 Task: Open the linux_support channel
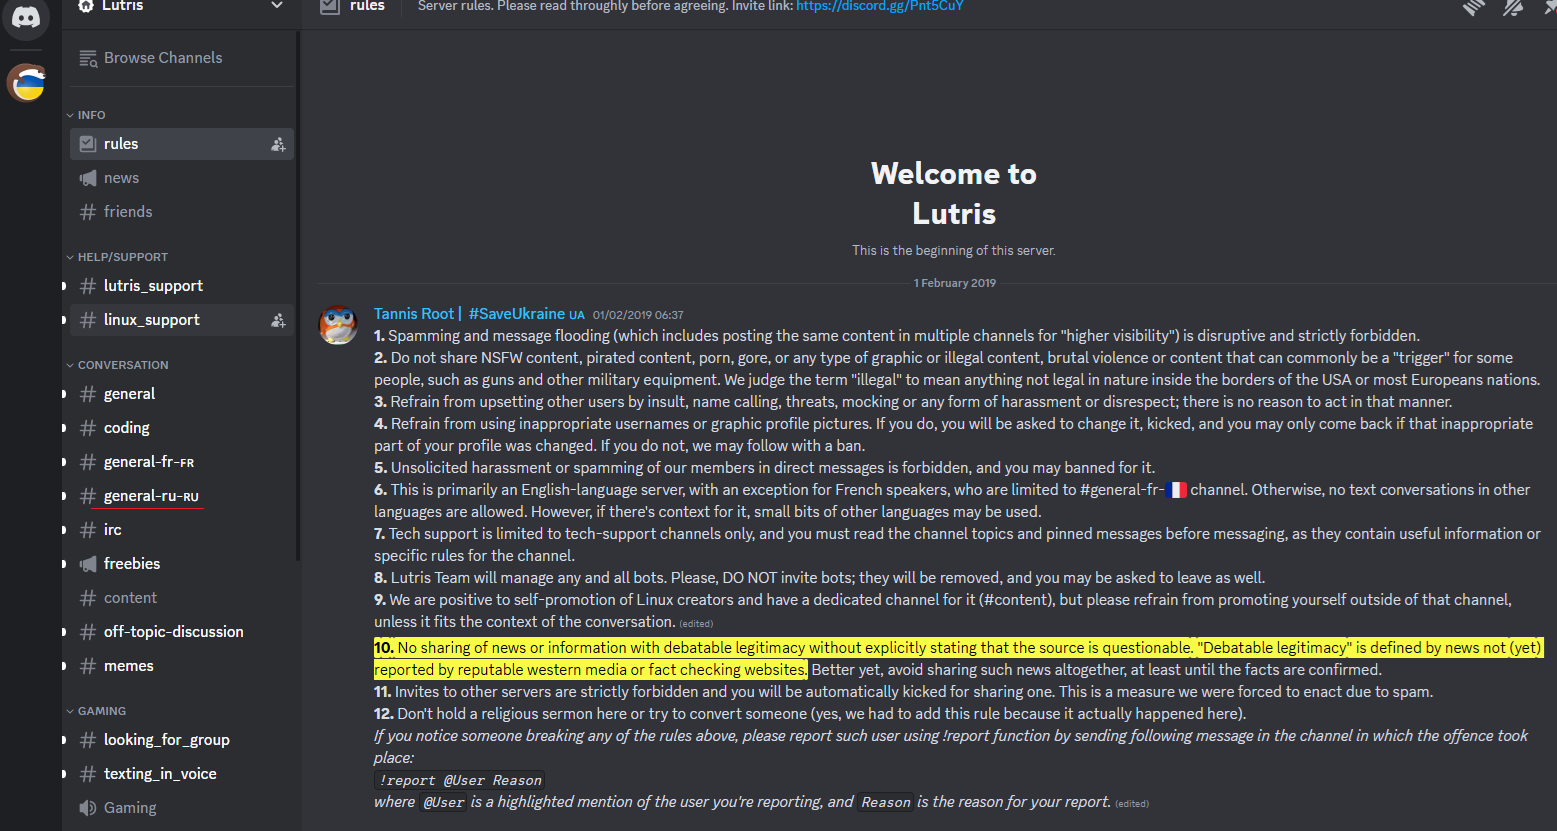[182, 320]
